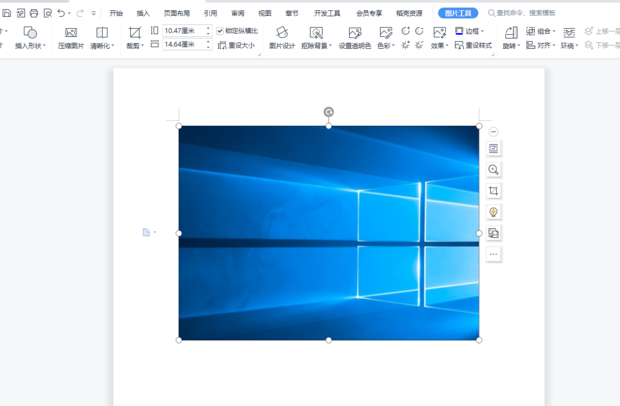Click stepper arrows of 10.47厘米 field
Screen dimensions: 620x406
click(208, 31)
